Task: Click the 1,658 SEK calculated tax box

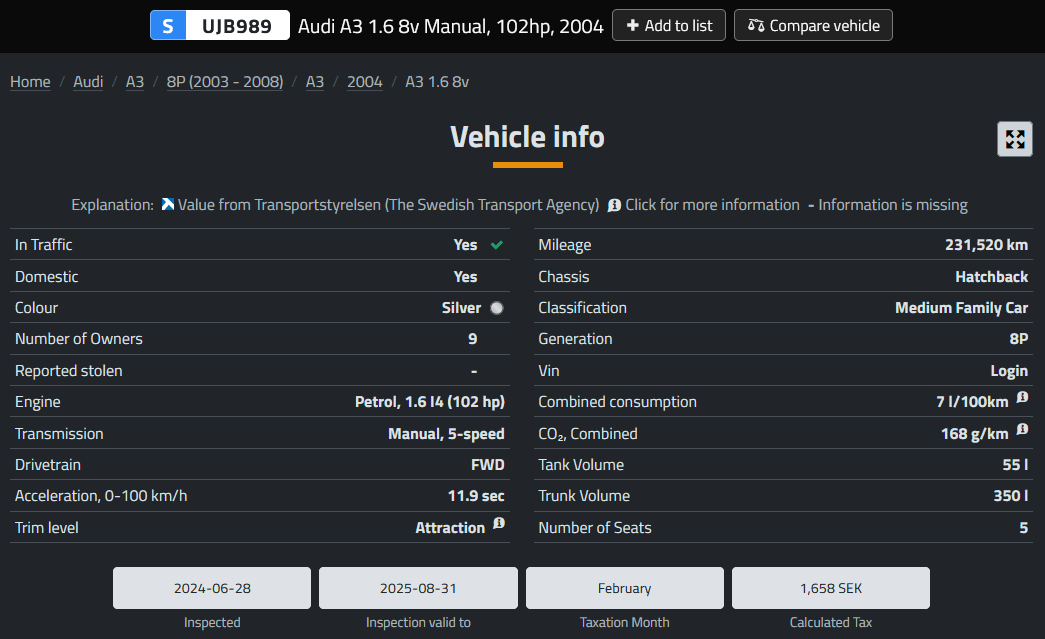Action: click(830, 588)
